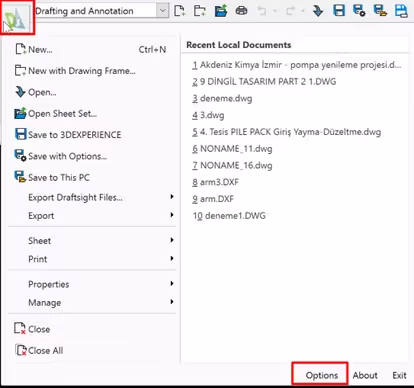The image size is (414, 388).
Task: Open recent file 4. Tesis PILE PACK Giriş
Action: coord(286,132)
